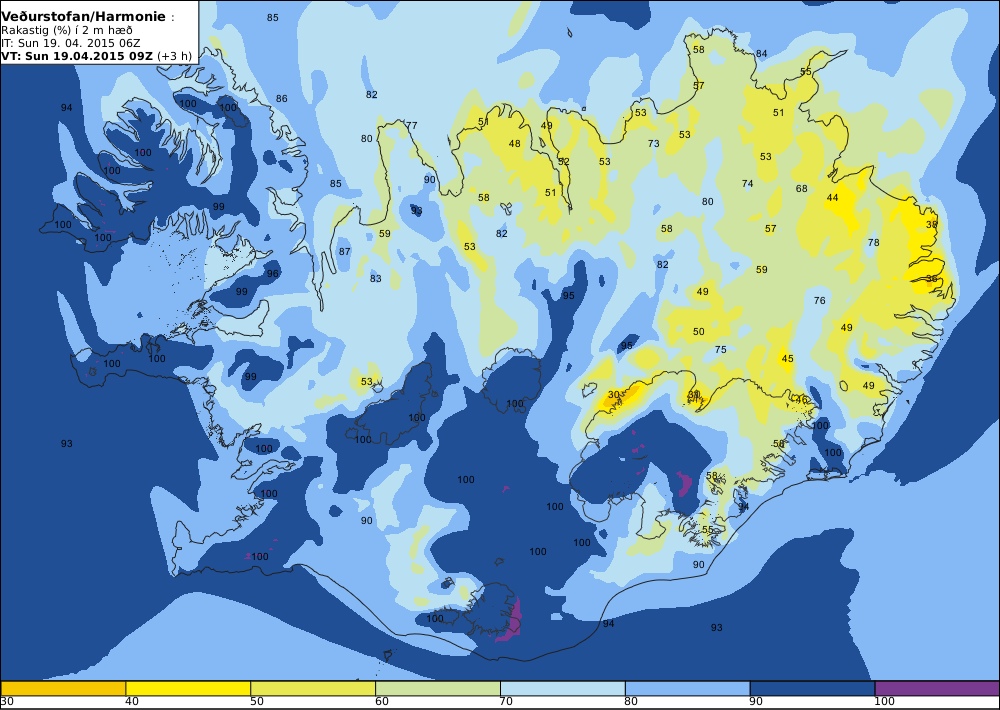
Task: Click the humidity value '96' on the map
Action: click(x=273, y=274)
